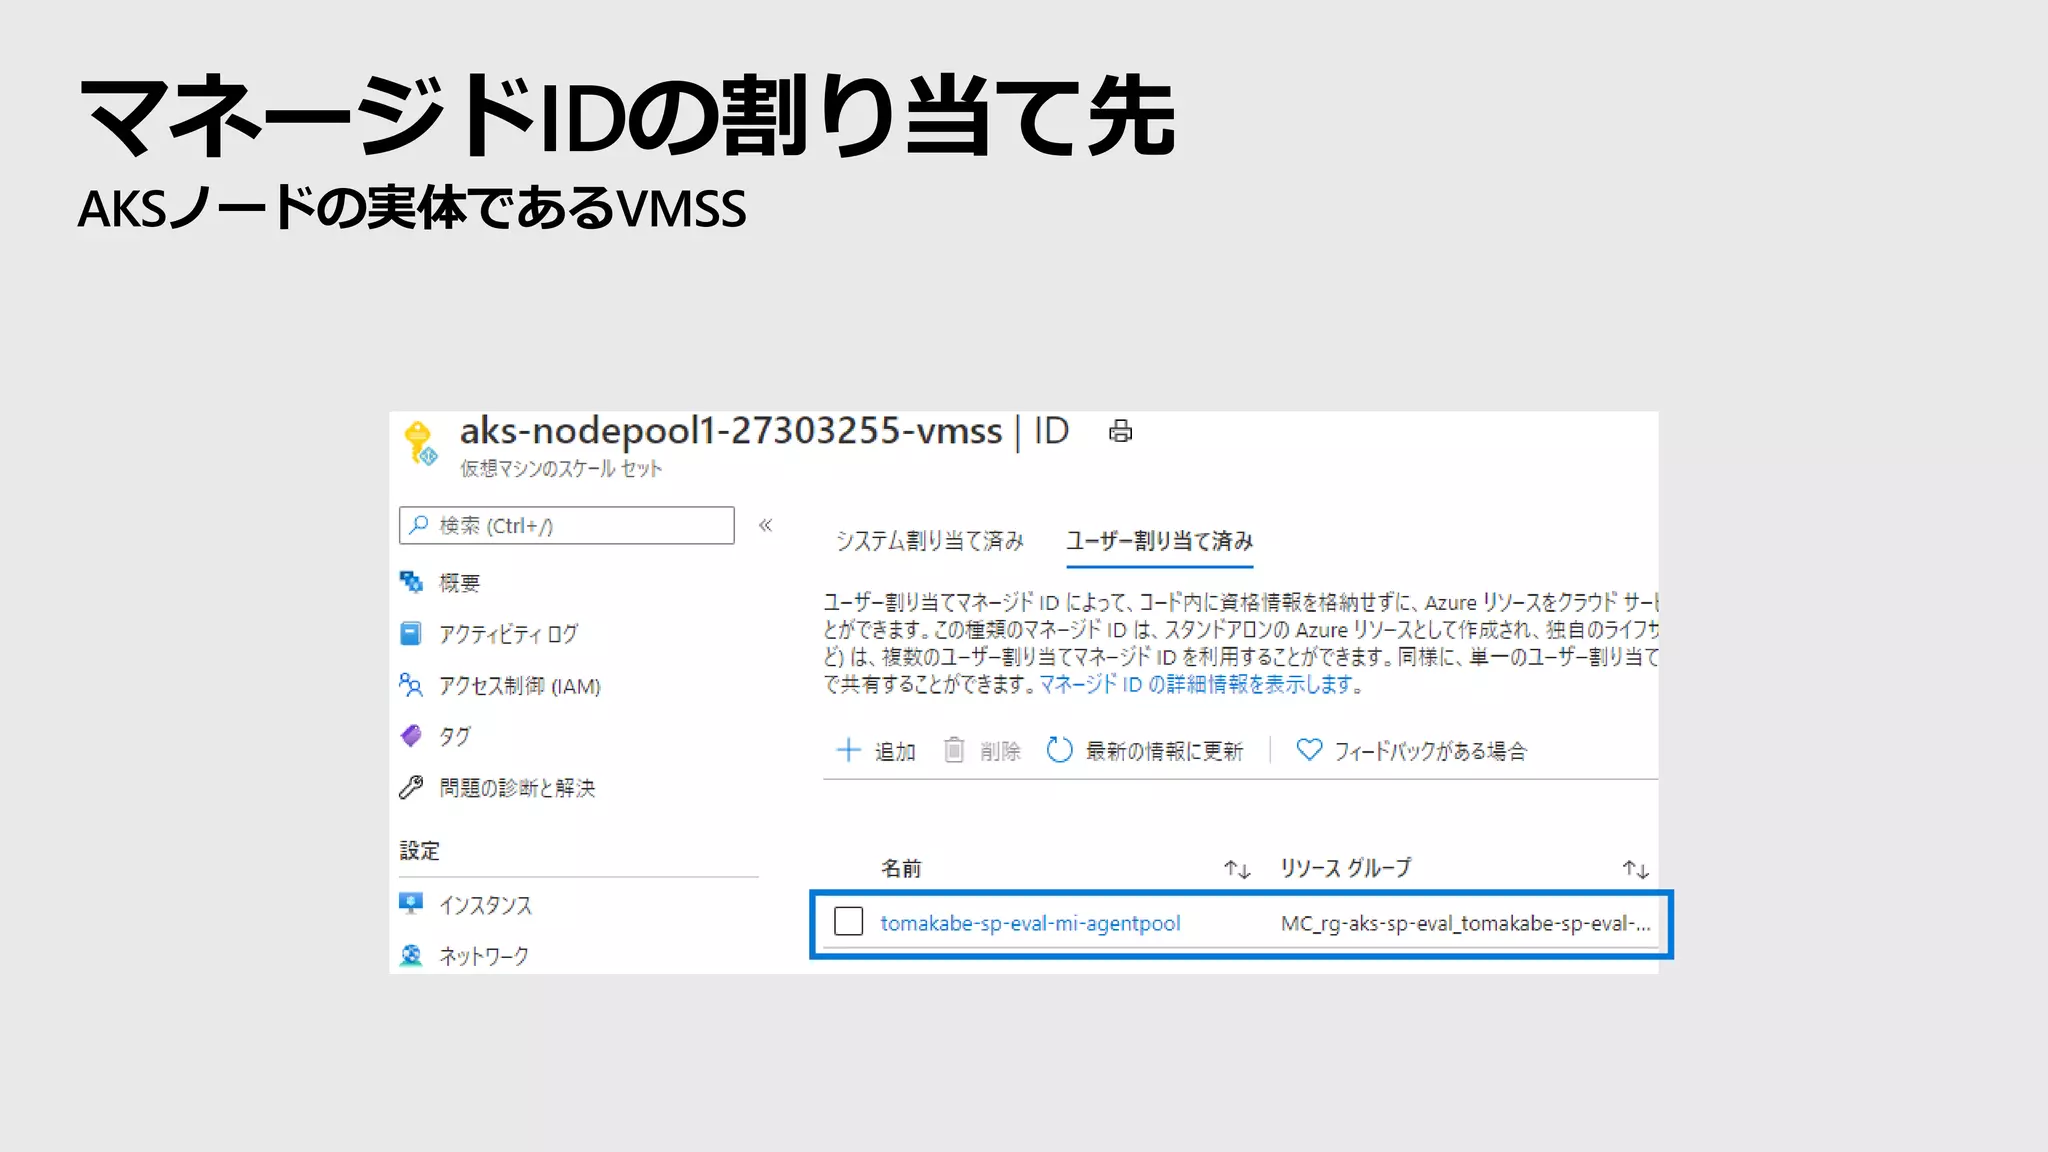The width and height of the screenshot is (2048, 1152).
Task: Open アクティビティ ログ in the sidebar
Action: click(508, 633)
